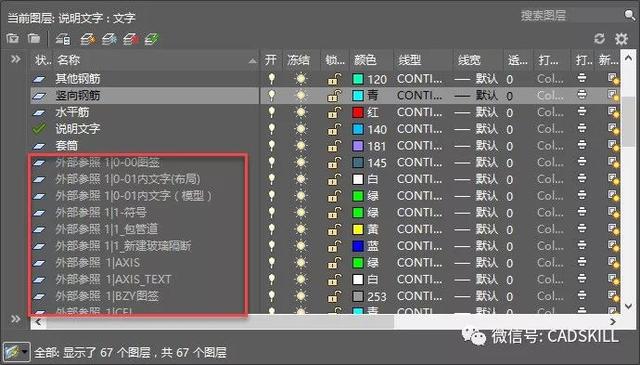The image size is (640, 365).
Task: Toggle lock for 其他钢筋 layer
Action: pos(334,79)
